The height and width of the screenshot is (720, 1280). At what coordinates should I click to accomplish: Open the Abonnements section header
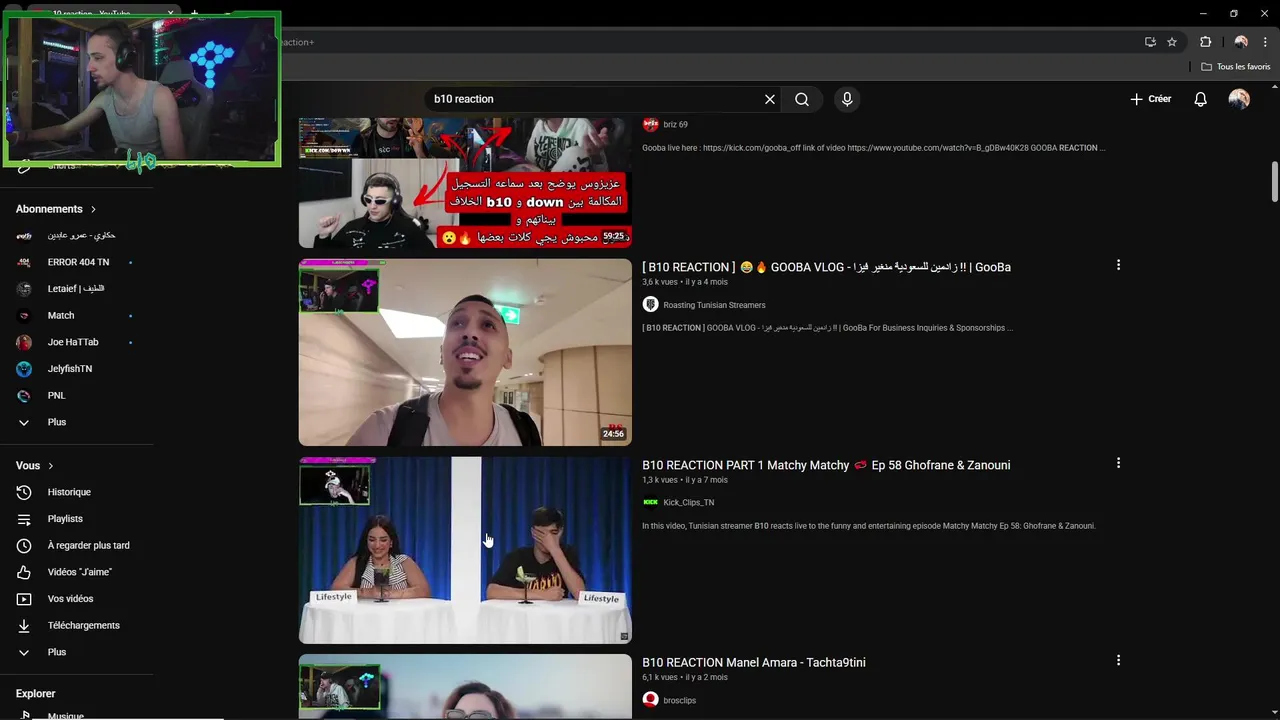tap(56, 209)
